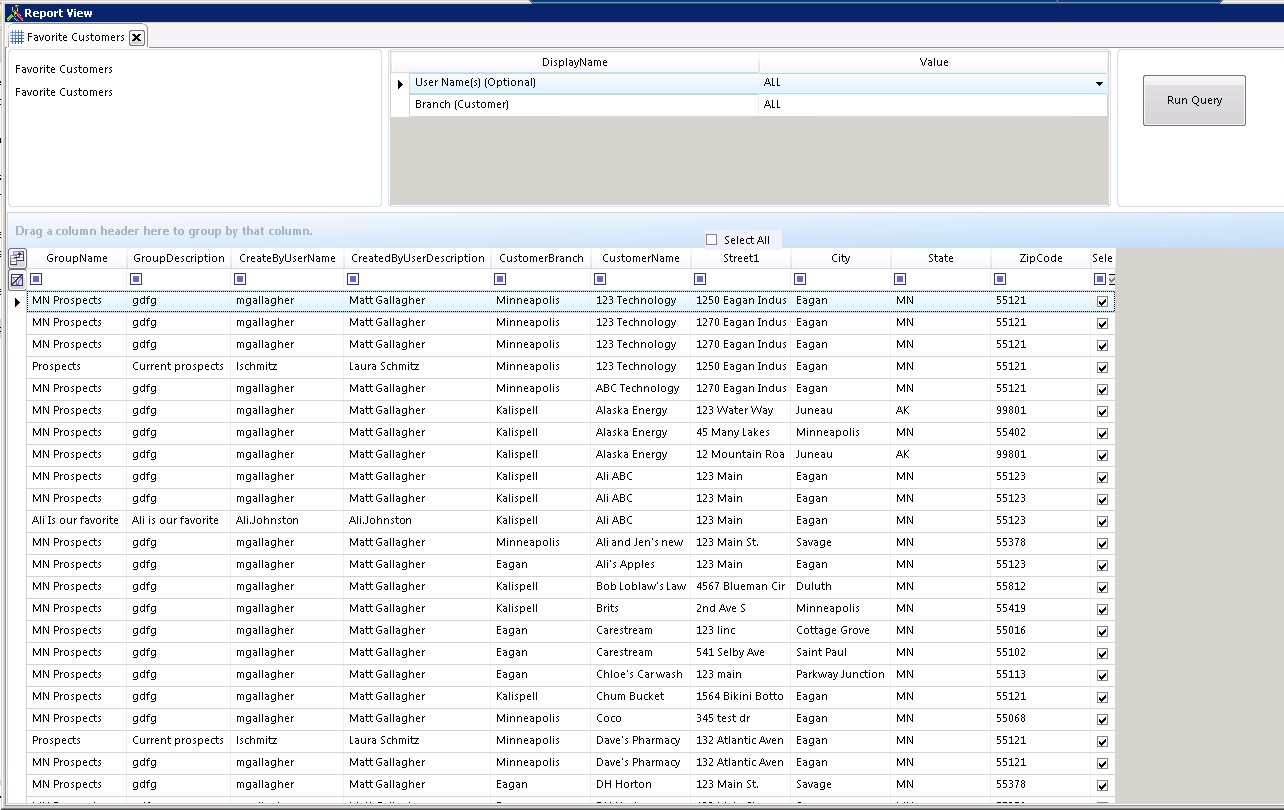Click the DisplayName parameter column header
The width and height of the screenshot is (1284, 810).
click(575, 62)
